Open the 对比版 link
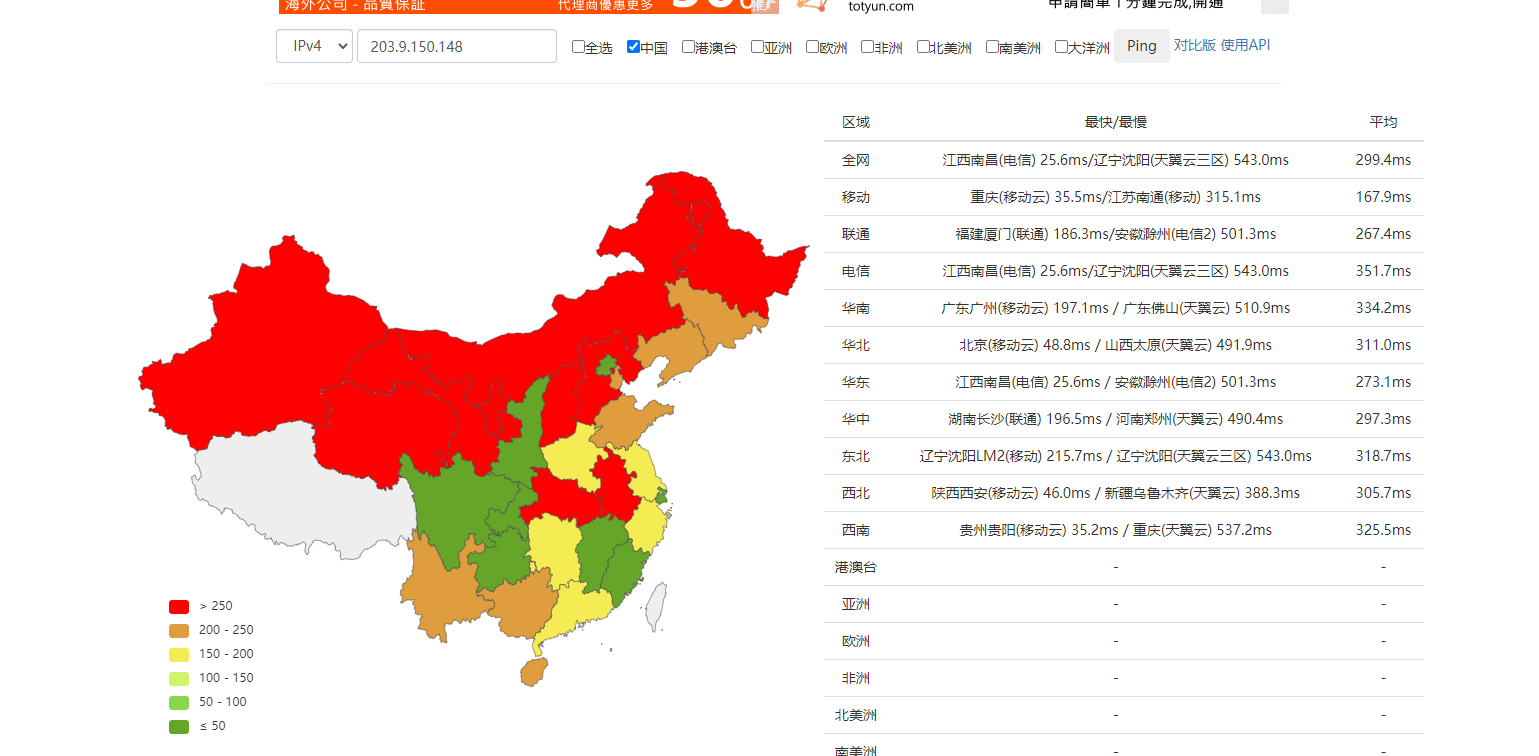 point(1195,45)
